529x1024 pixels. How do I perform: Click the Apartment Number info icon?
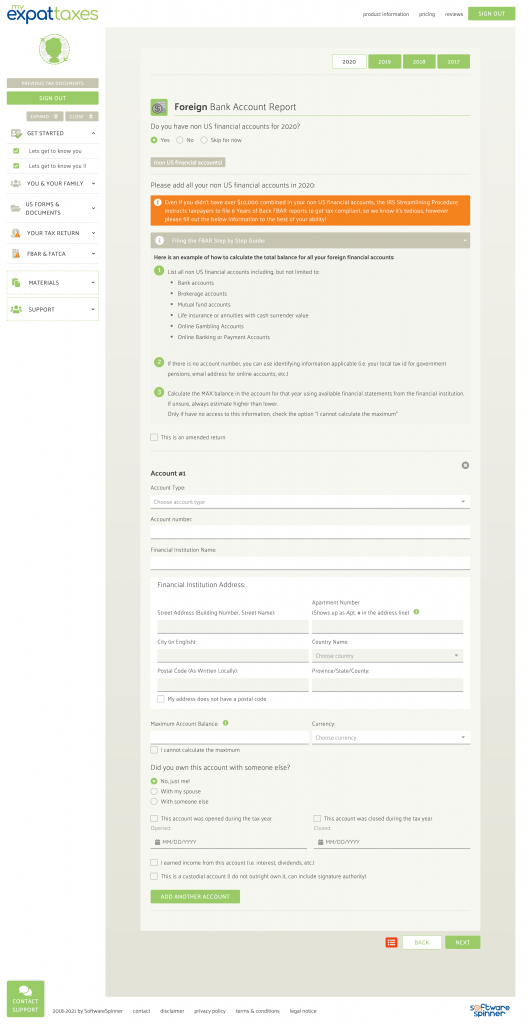coord(416,612)
